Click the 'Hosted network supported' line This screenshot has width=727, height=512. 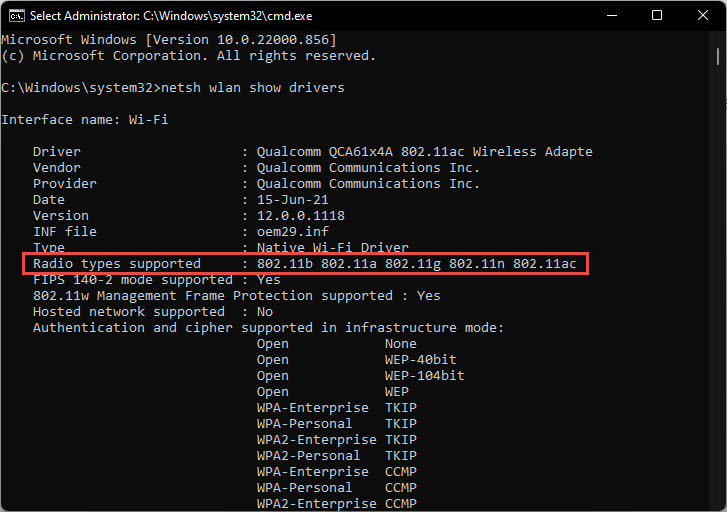(152, 312)
